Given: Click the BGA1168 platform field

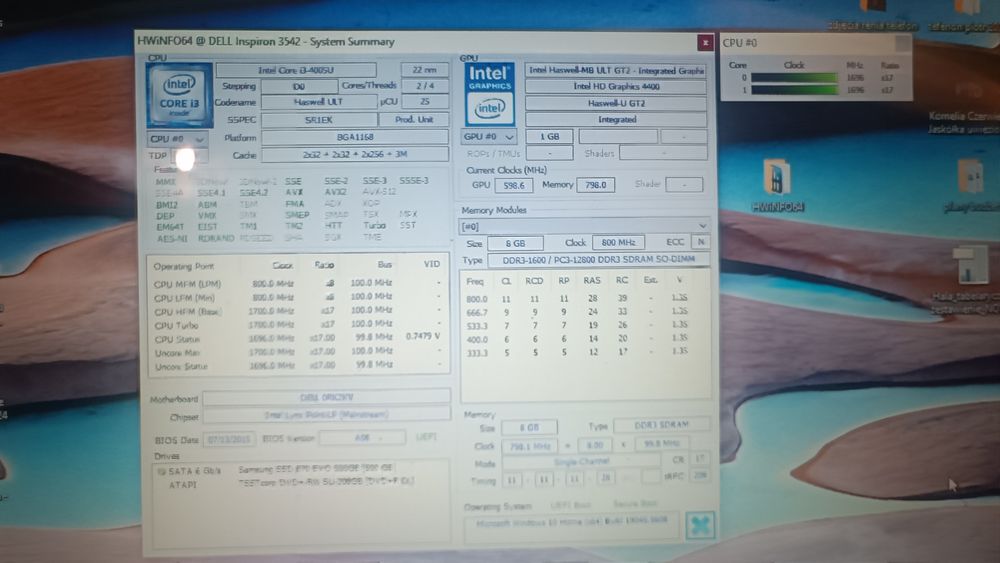Looking at the screenshot, I should (x=355, y=137).
